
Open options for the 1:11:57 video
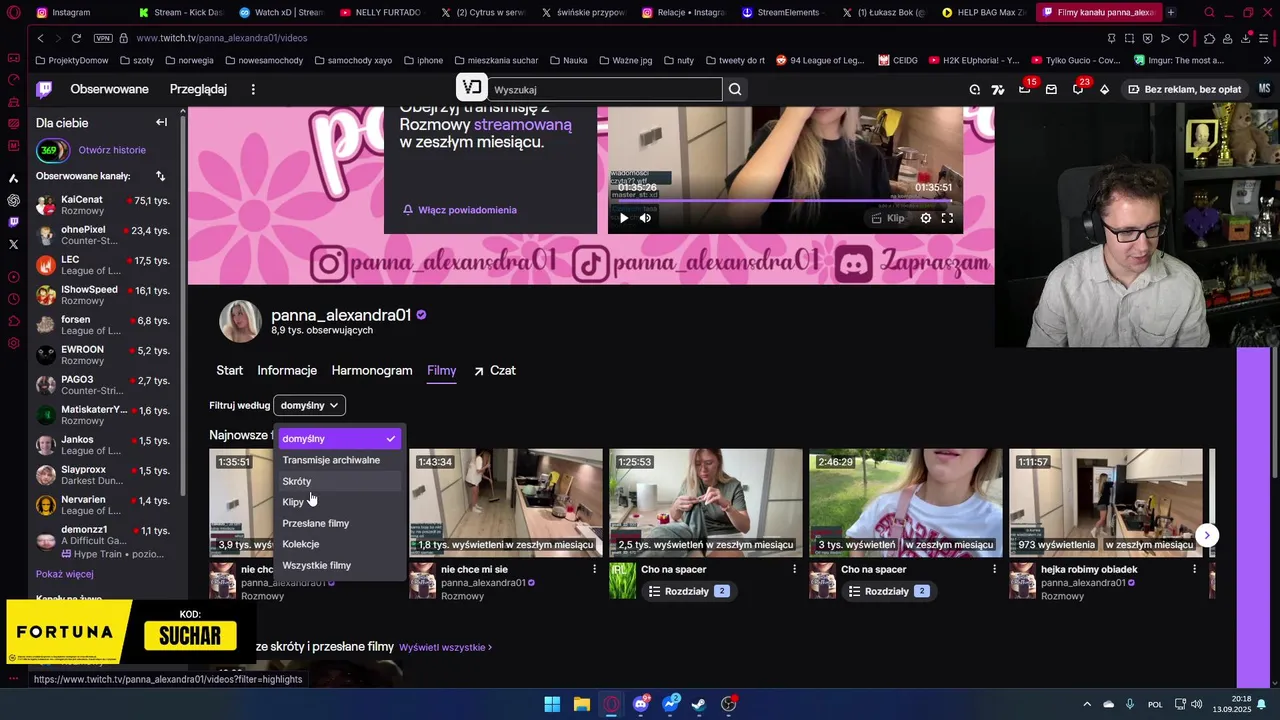click(x=1194, y=569)
